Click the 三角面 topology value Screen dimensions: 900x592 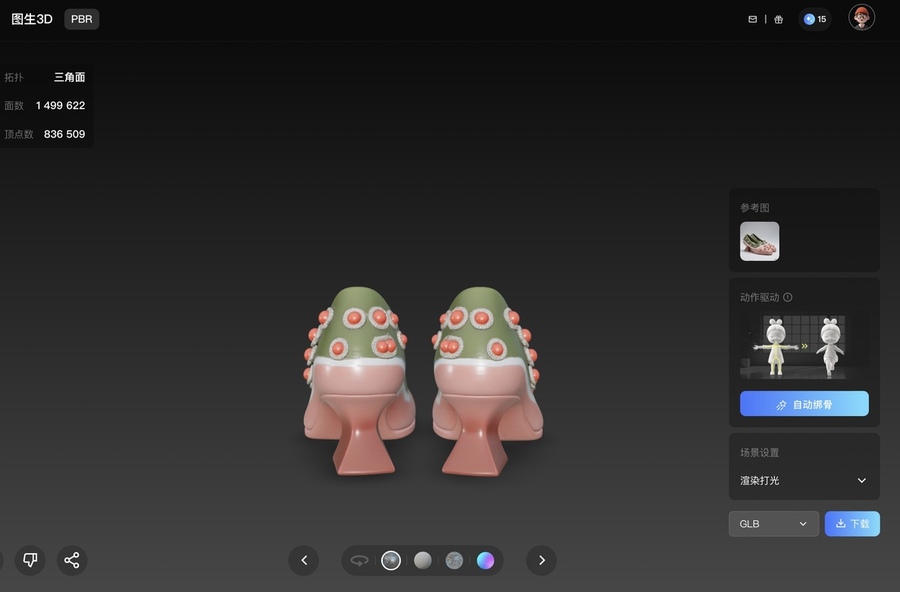[69, 77]
